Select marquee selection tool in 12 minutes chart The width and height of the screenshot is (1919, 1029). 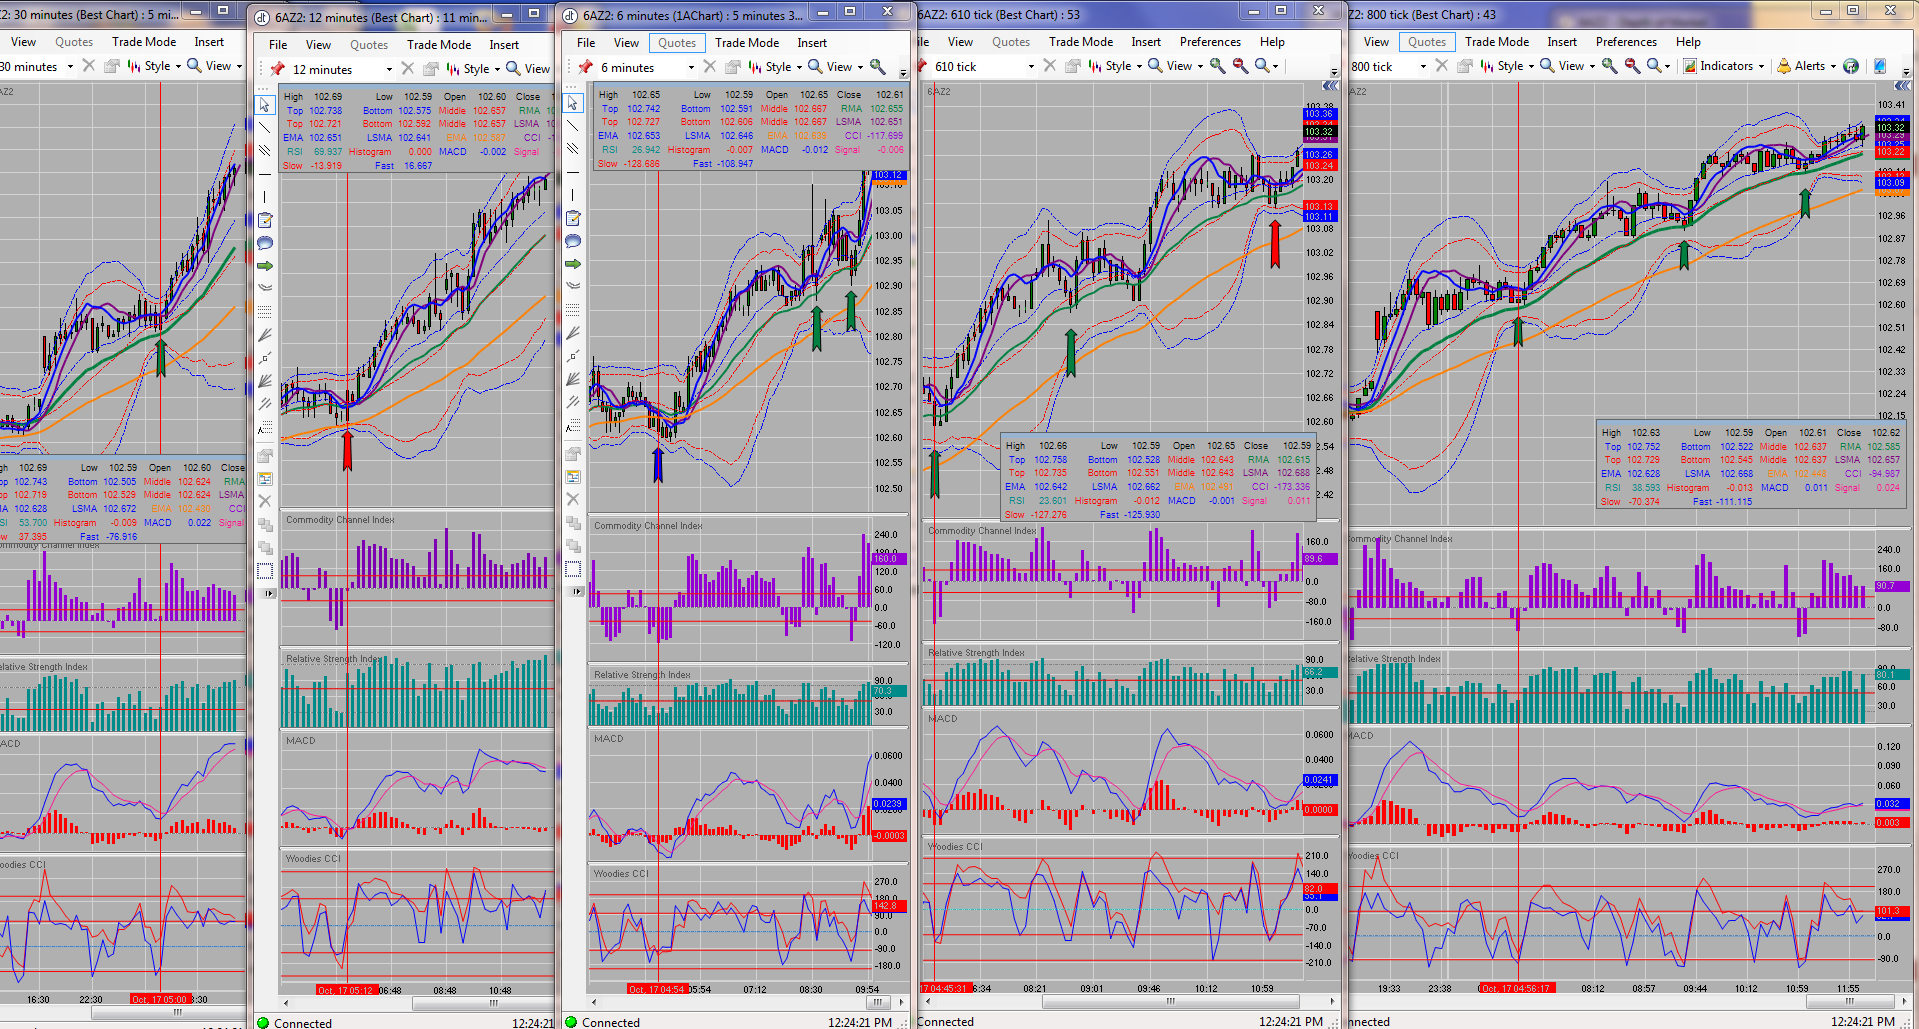click(x=265, y=571)
